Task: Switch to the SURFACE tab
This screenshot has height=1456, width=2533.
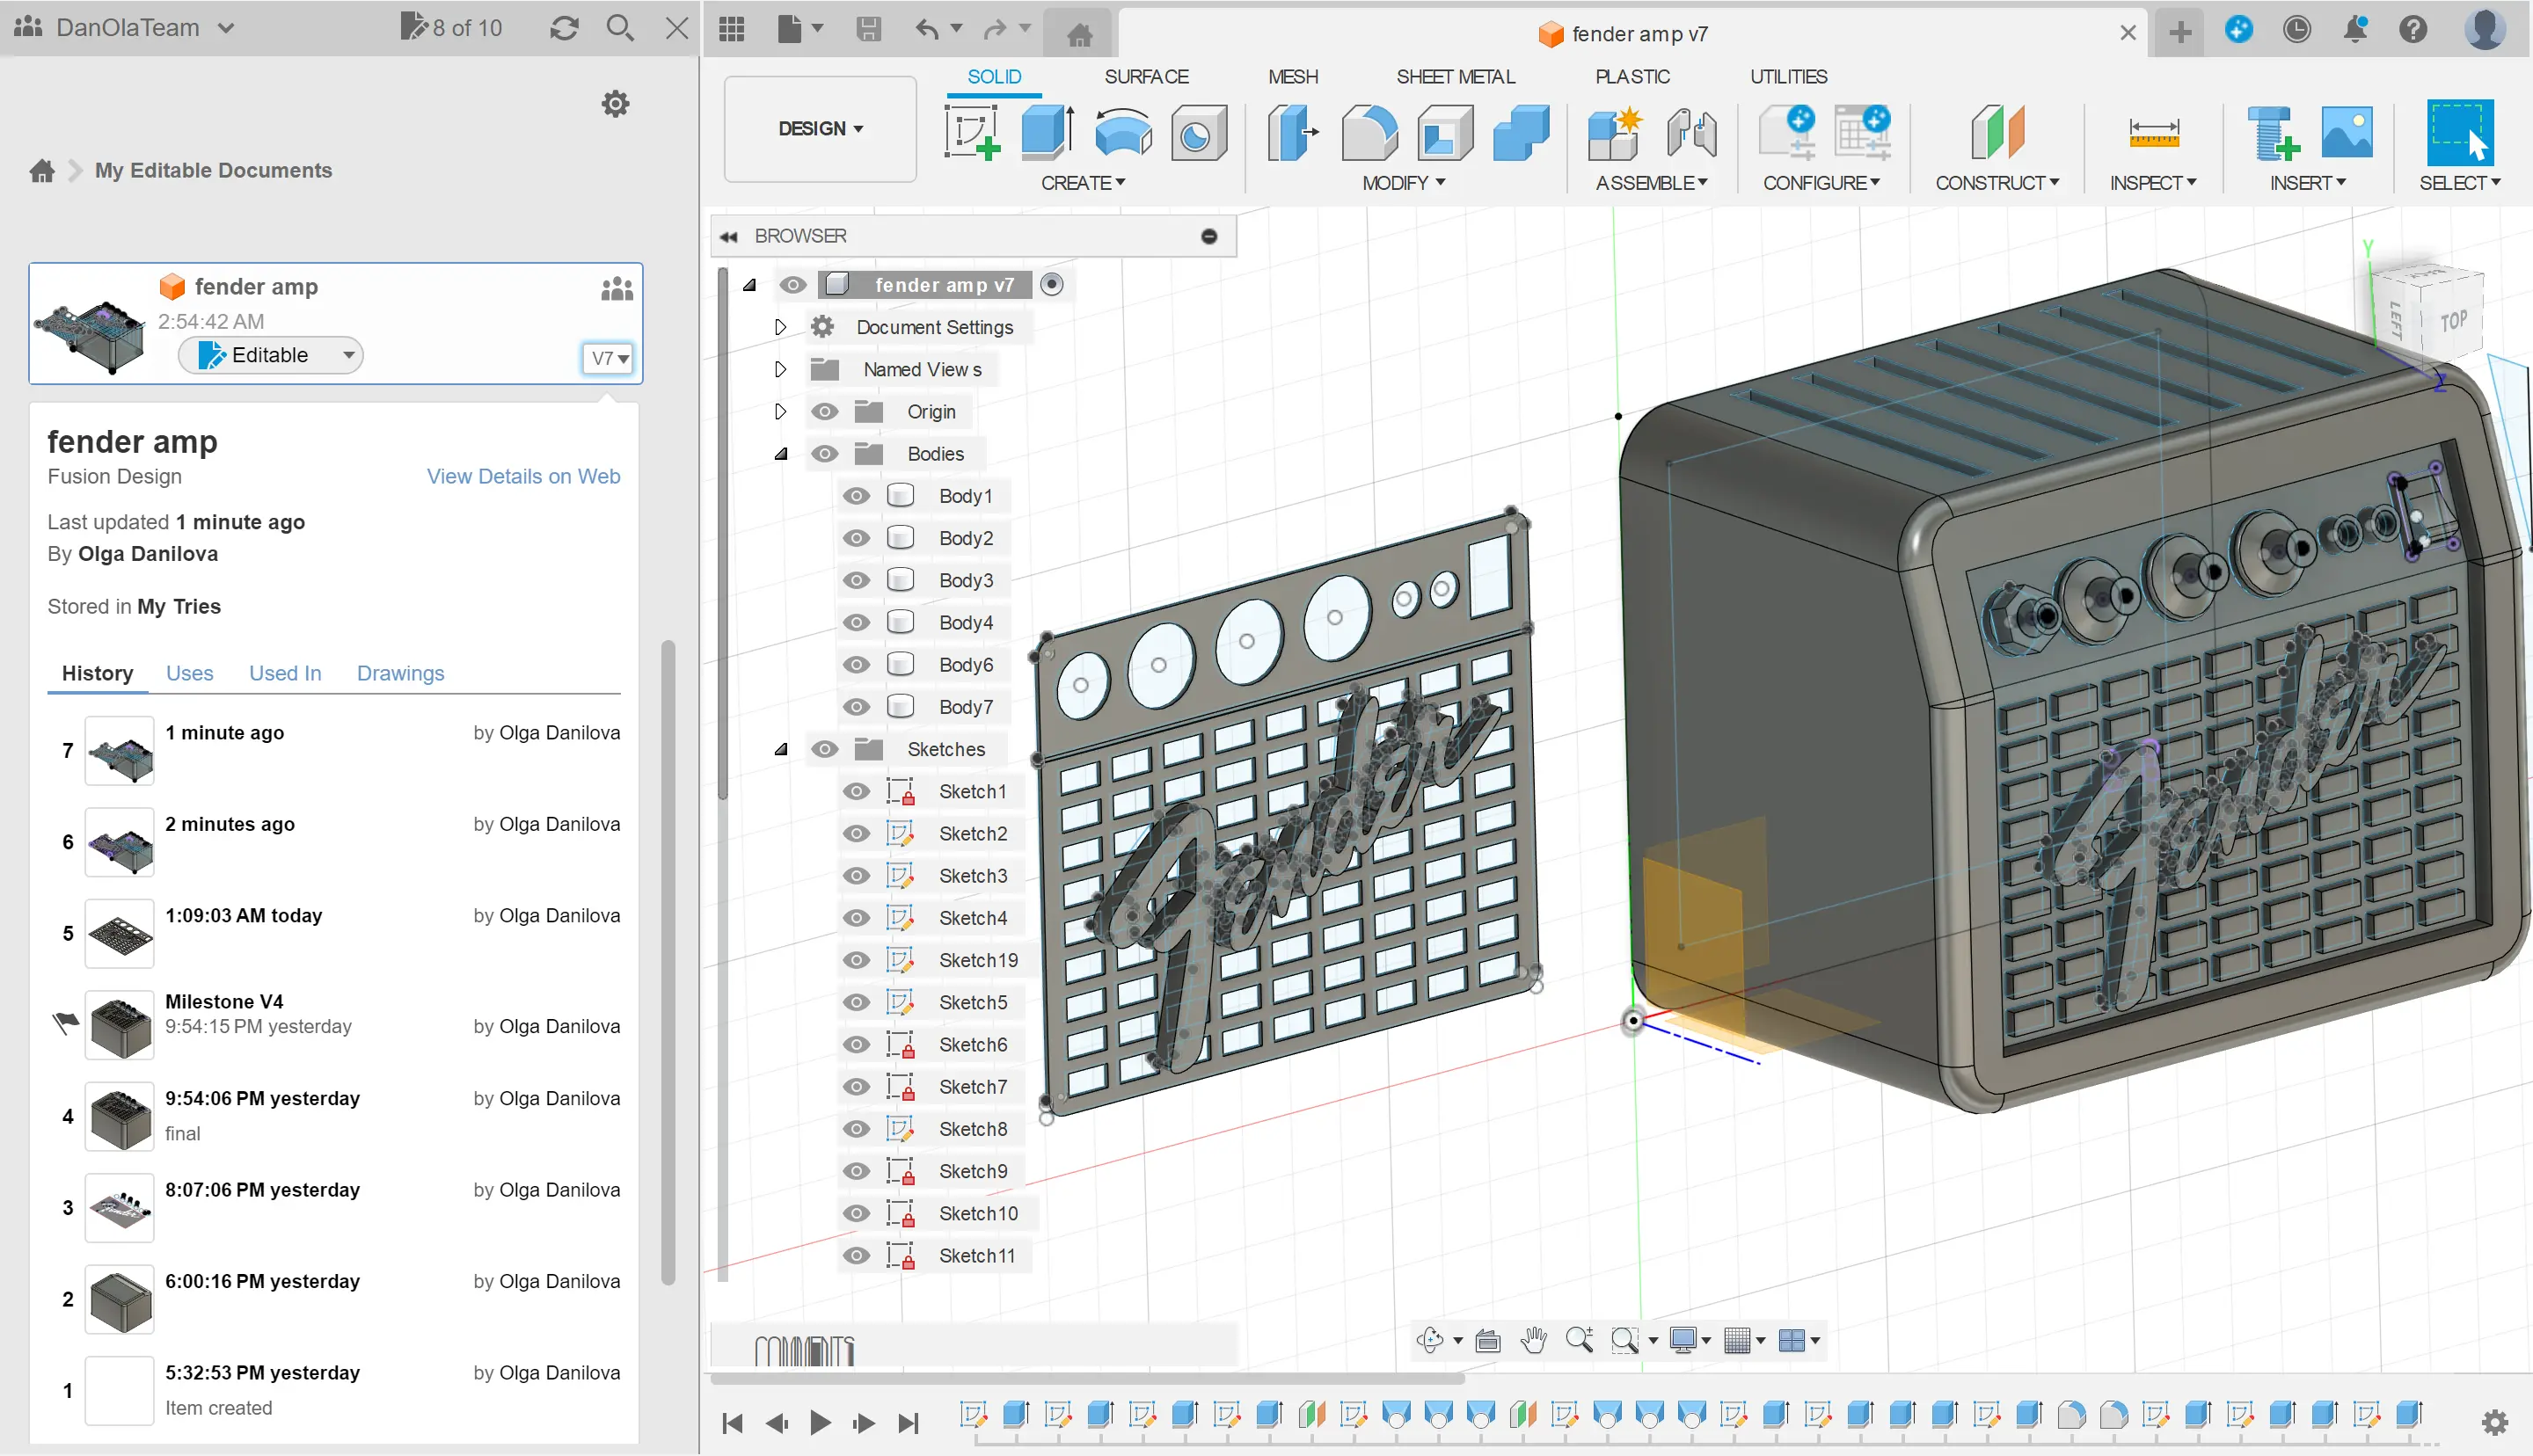Action: [x=1146, y=77]
